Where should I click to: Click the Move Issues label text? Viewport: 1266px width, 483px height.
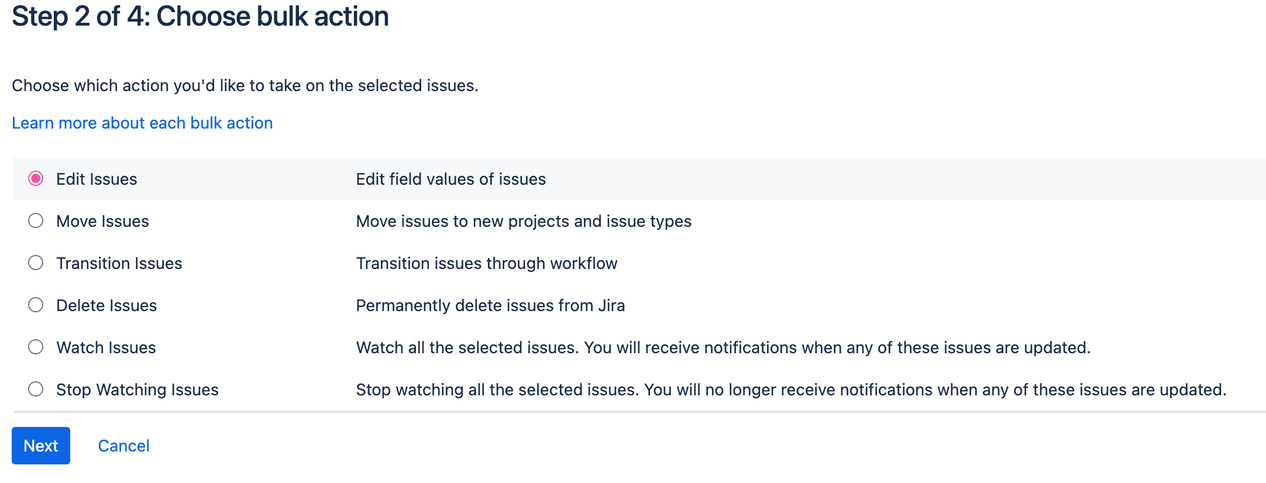click(103, 221)
